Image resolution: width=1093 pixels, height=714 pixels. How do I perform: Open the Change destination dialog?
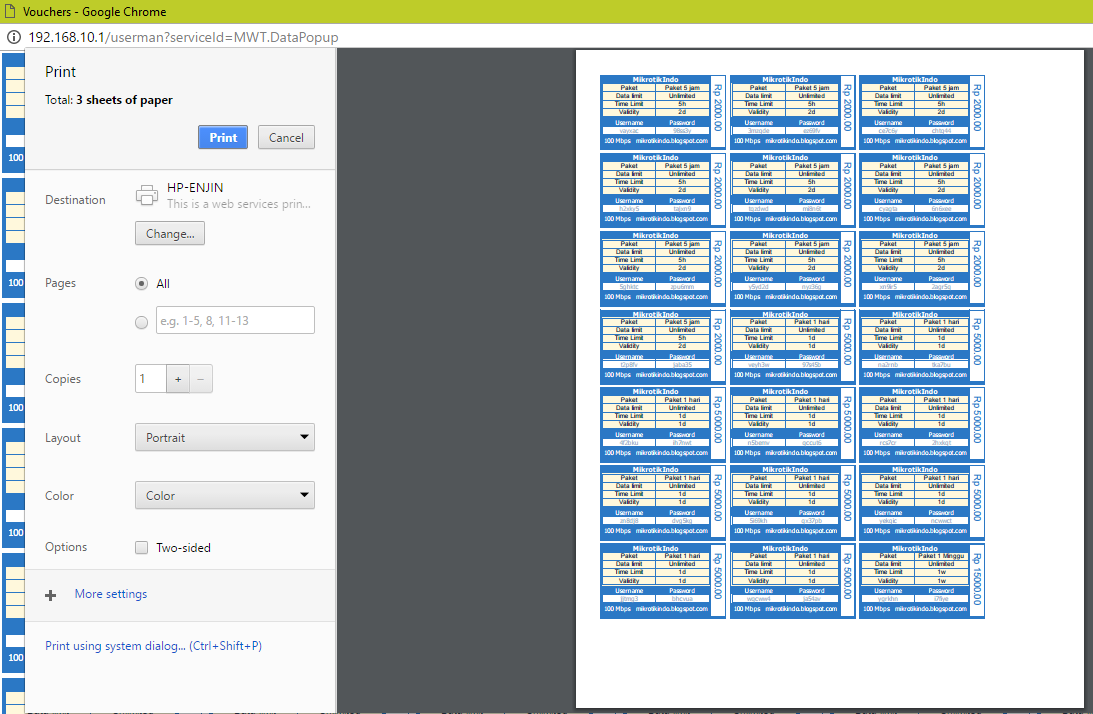[x=169, y=234]
